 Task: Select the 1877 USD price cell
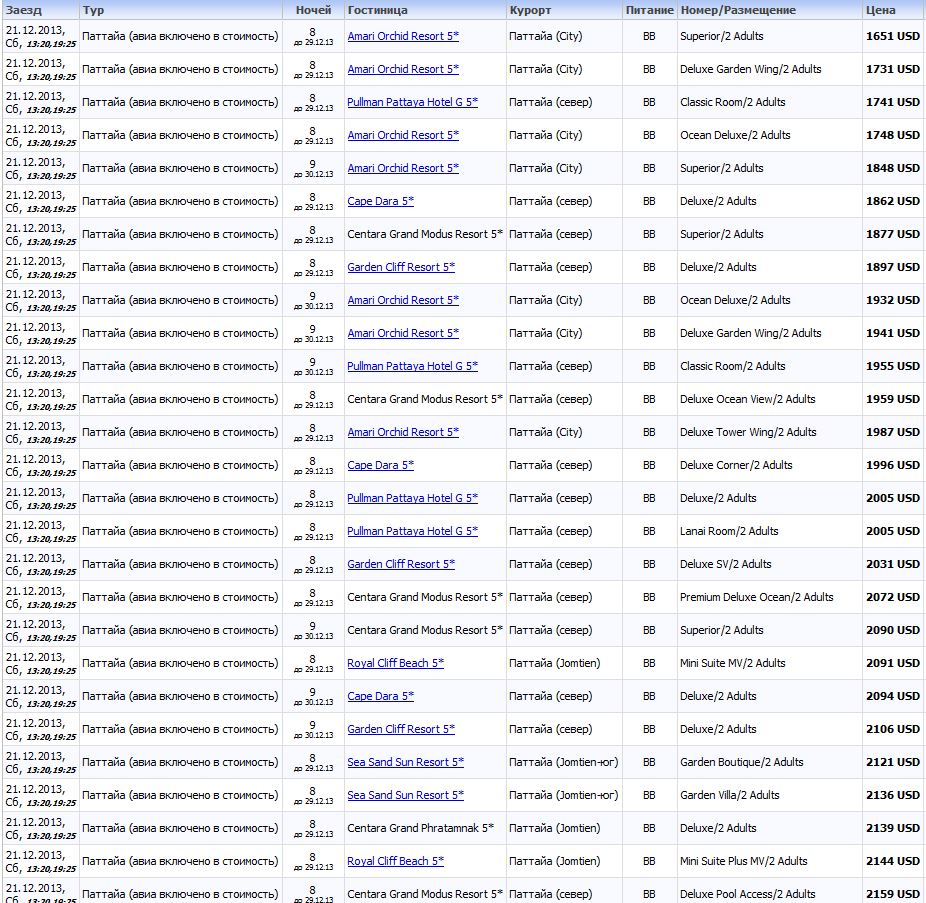pyautogui.click(x=892, y=234)
